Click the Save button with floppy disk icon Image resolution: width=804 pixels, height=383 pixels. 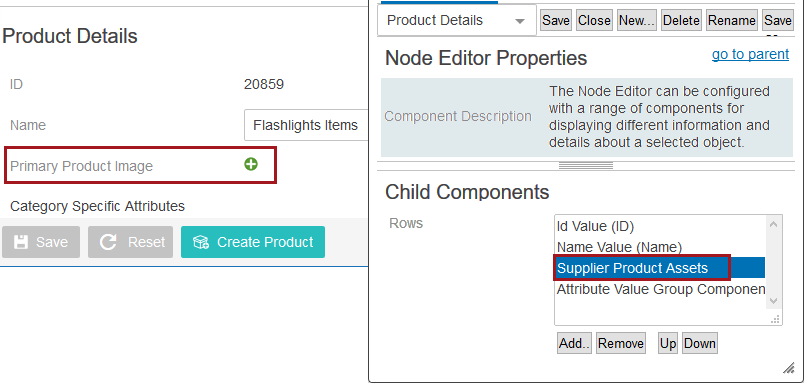pyautogui.click(x=41, y=242)
